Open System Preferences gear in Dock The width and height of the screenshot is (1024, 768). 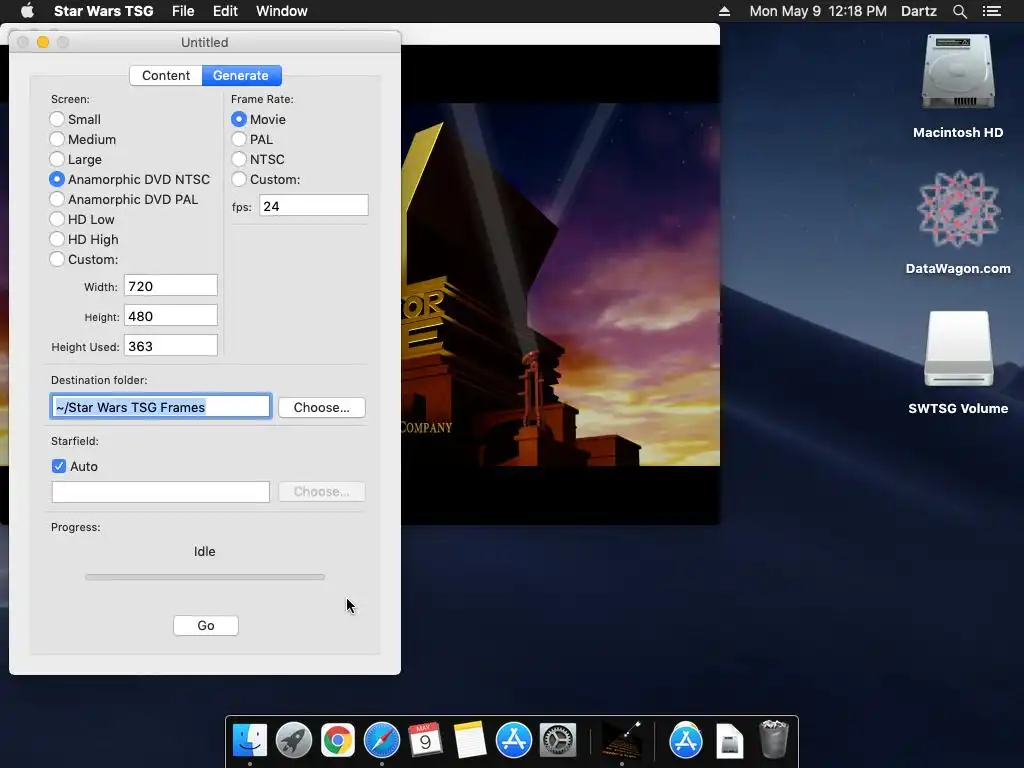pyautogui.click(x=558, y=741)
